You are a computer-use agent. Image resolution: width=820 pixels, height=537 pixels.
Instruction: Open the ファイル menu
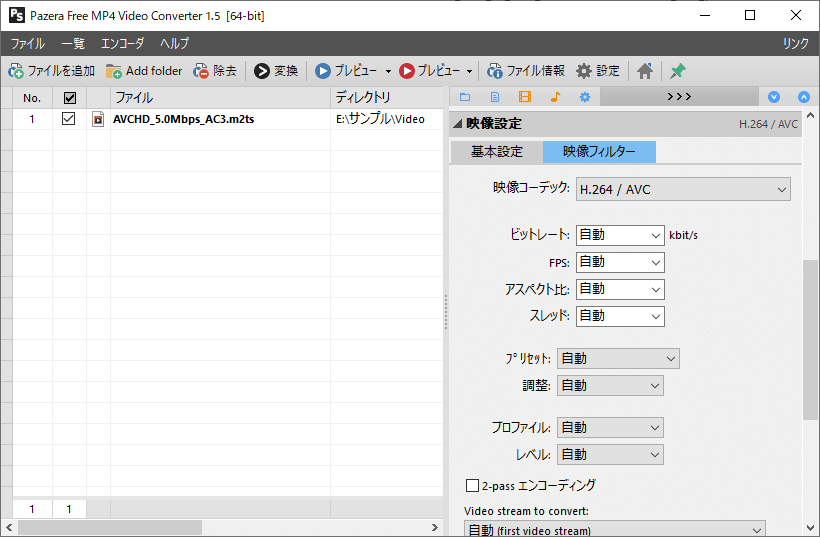28,43
